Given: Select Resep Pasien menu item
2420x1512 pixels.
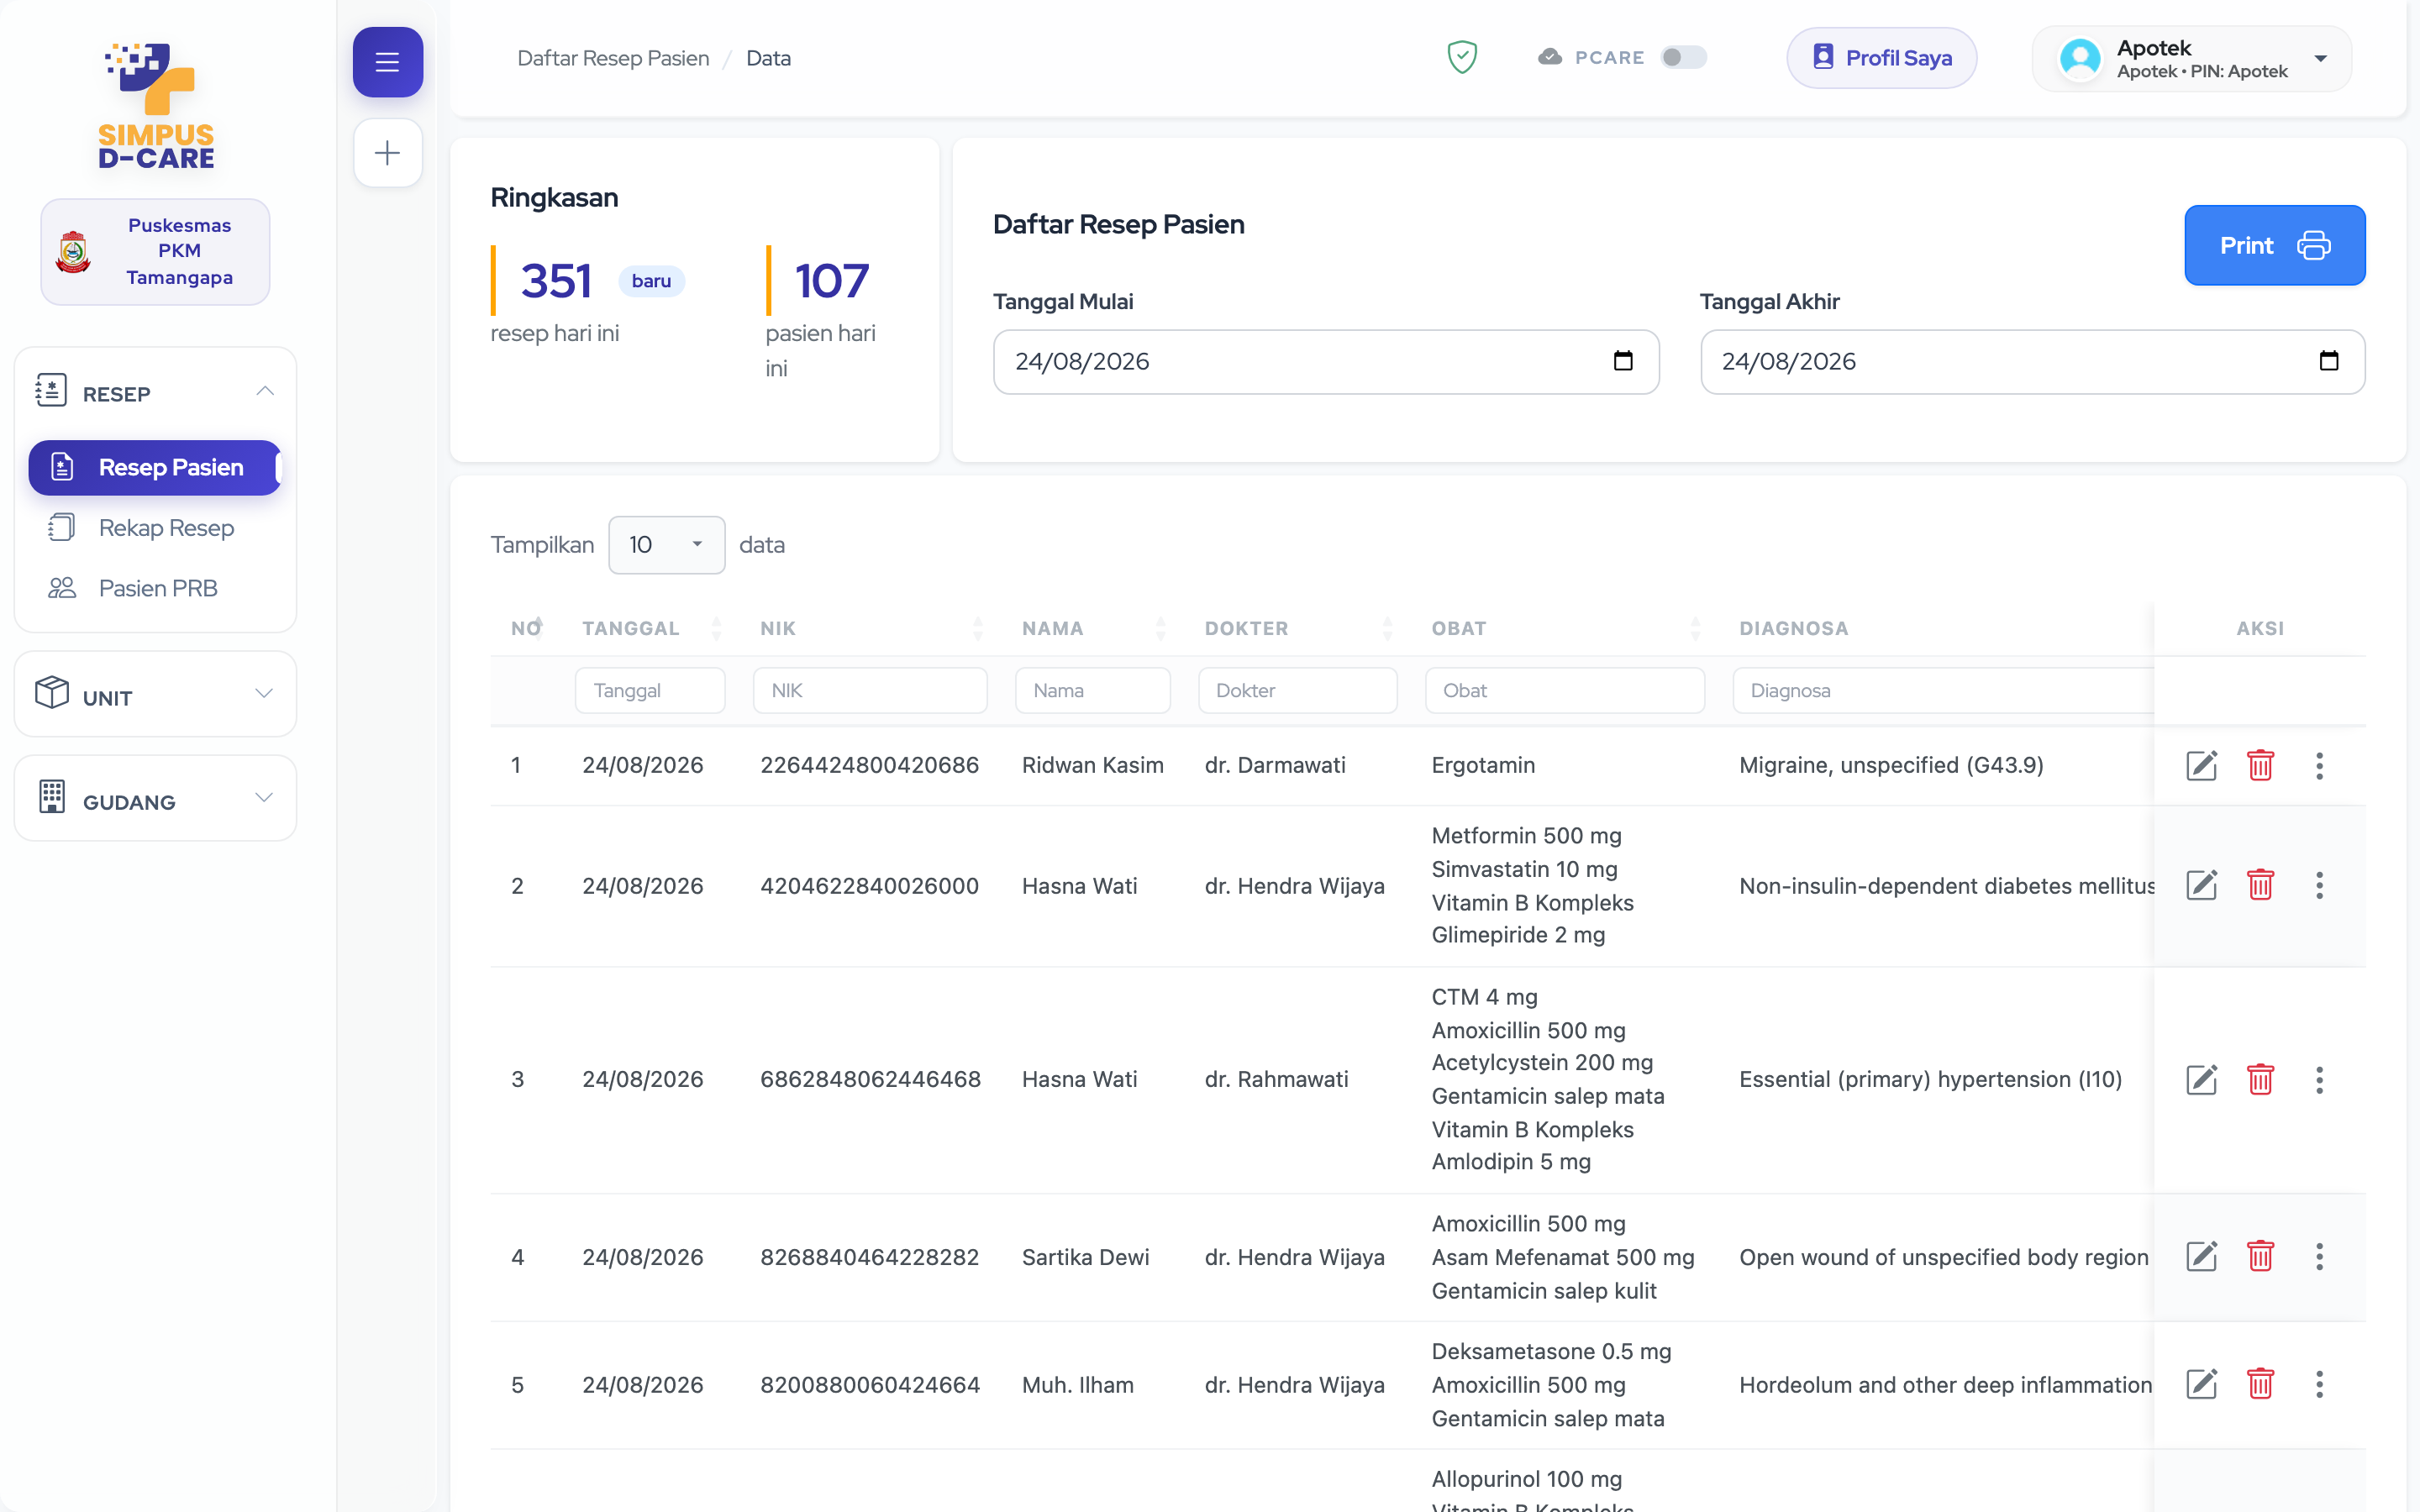Looking at the screenshot, I should (155, 467).
